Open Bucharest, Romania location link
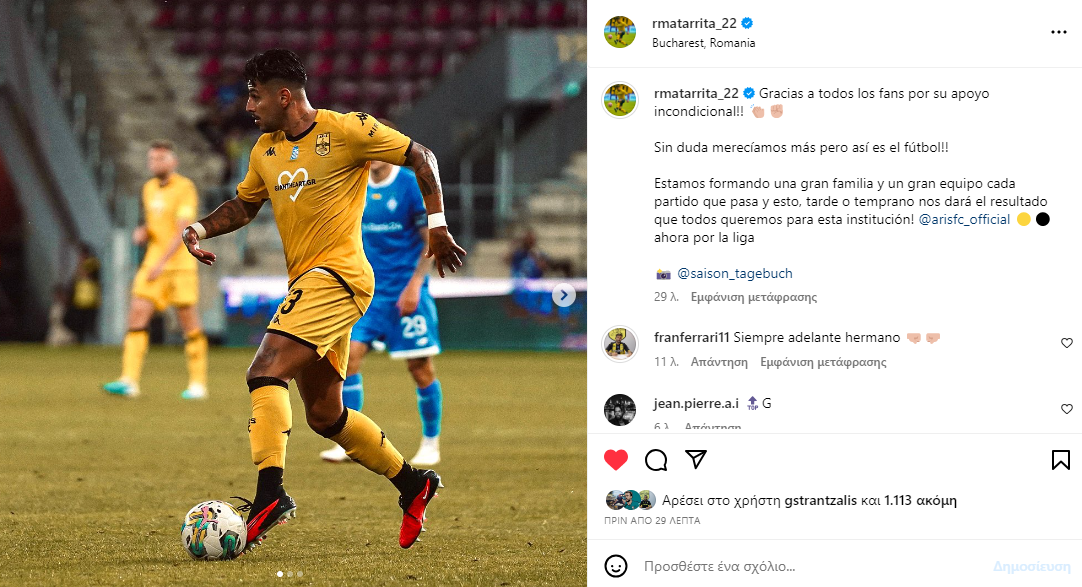This screenshot has width=1082, height=587. [x=703, y=43]
